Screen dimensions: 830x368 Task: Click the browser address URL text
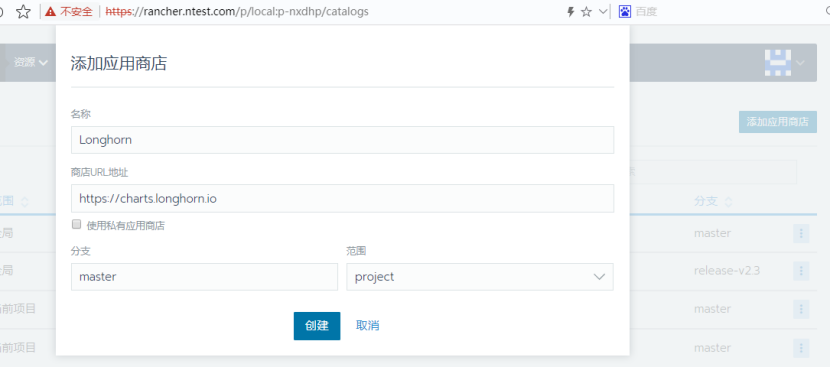pos(237,12)
